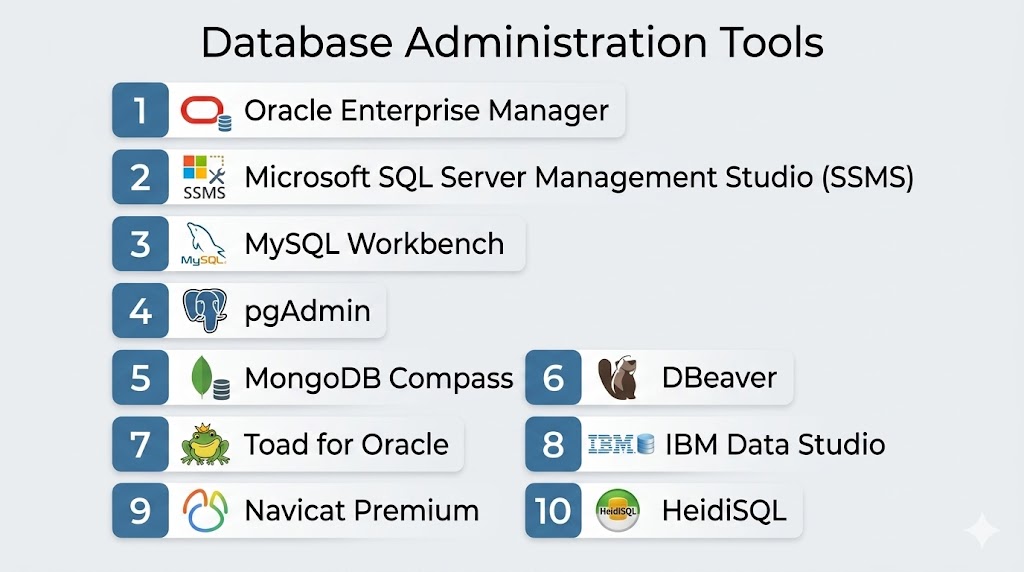The height and width of the screenshot is (572, 1024).
Task: Click the MySQL dolphin logo icon
Action: (204, 244)
